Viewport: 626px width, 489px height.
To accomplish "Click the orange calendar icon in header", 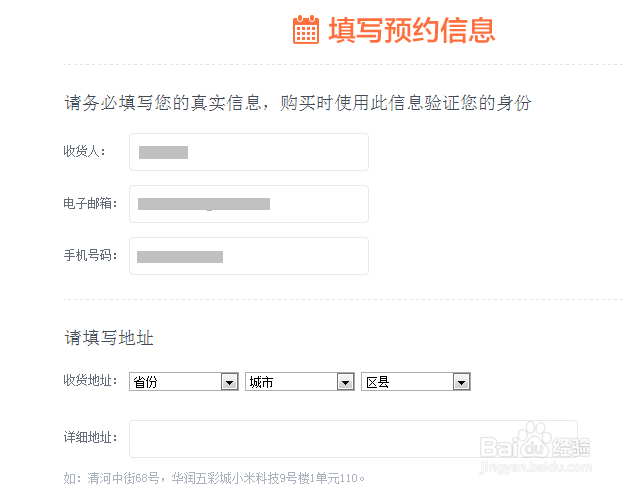I will (306, 30).
